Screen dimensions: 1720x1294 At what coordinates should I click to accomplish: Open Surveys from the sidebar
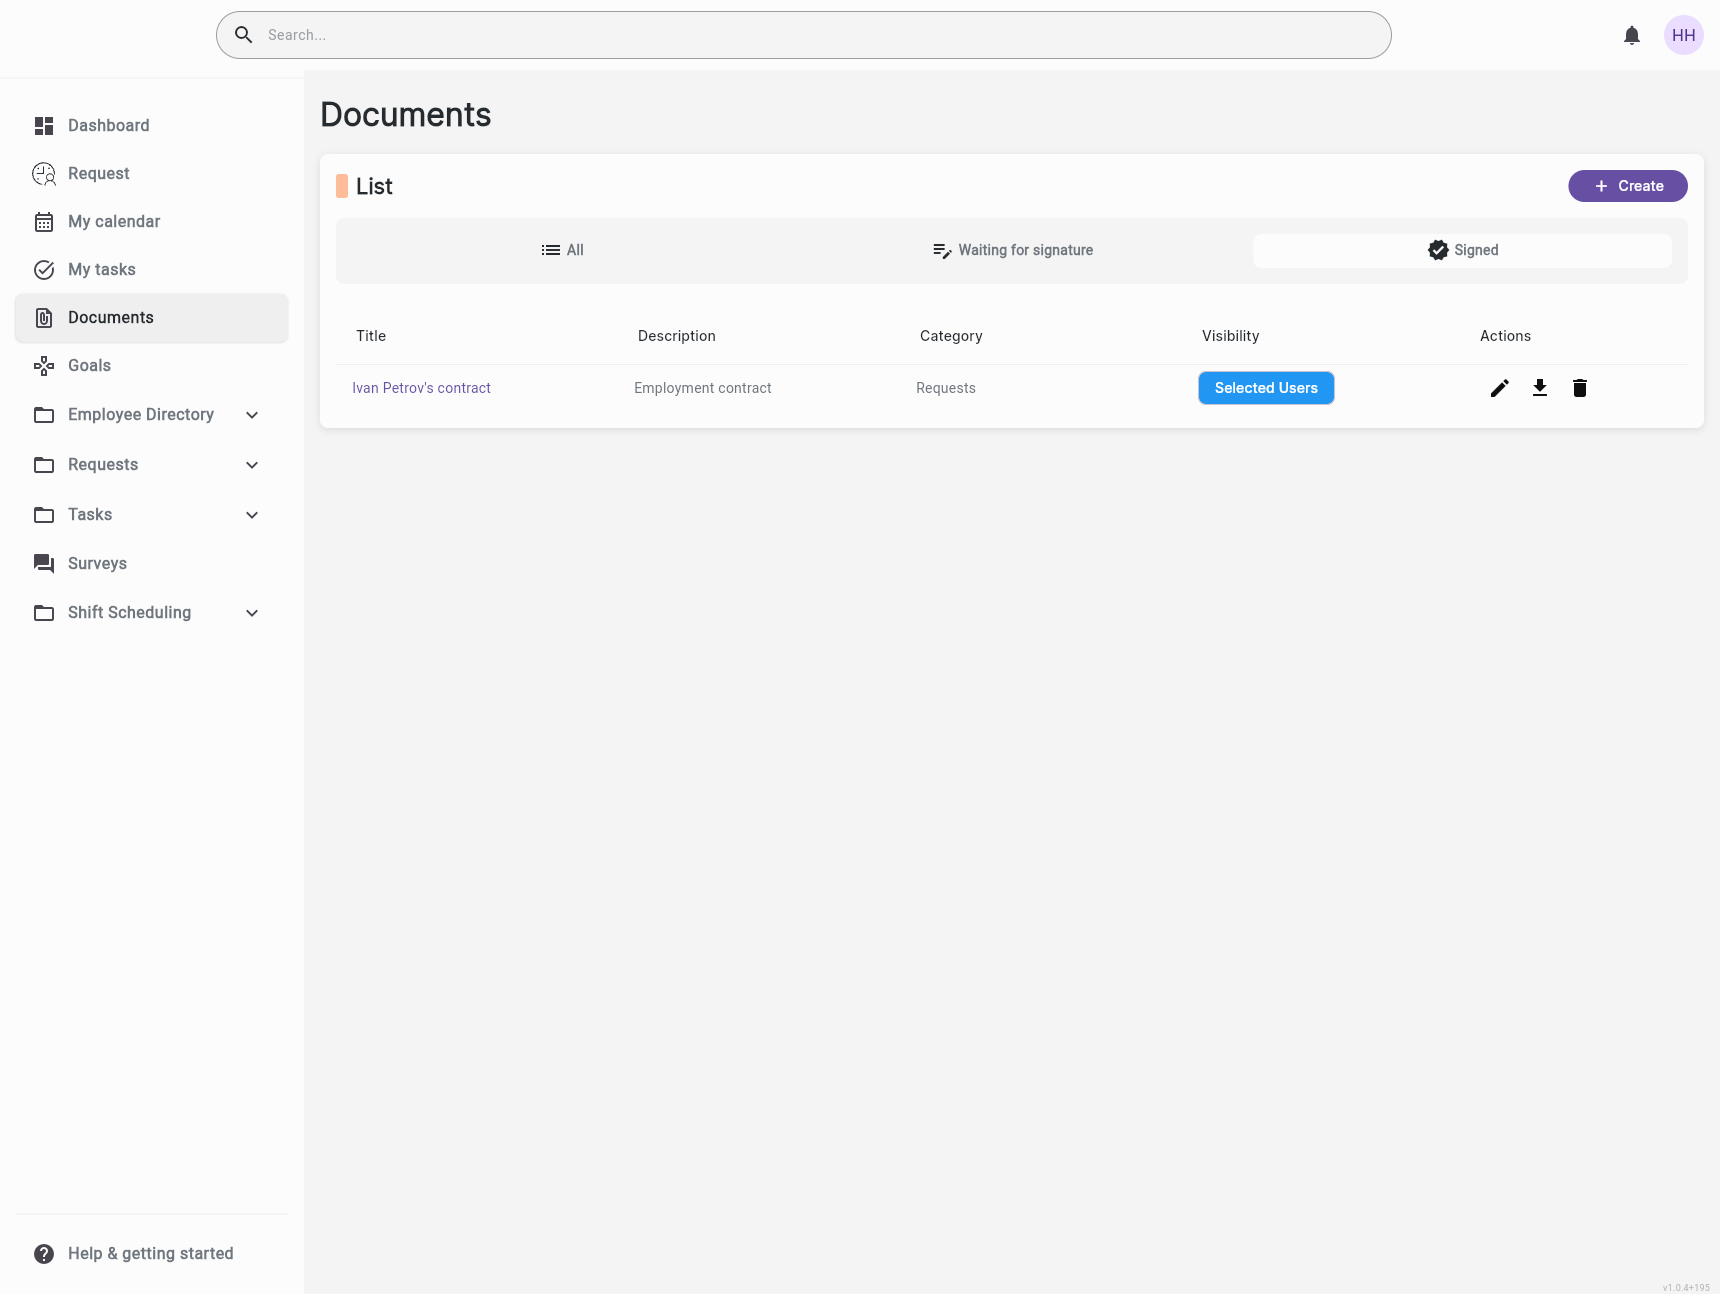coord(97,563)
